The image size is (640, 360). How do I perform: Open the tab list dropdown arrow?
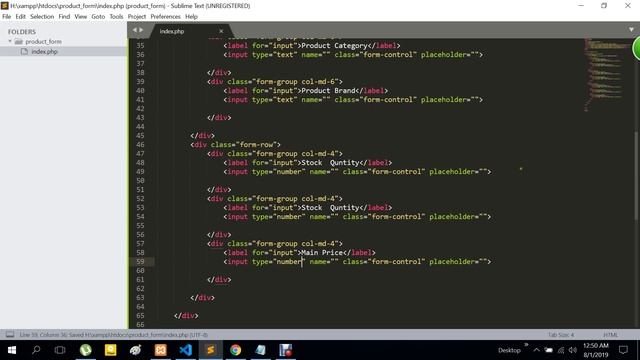point(631,30)
